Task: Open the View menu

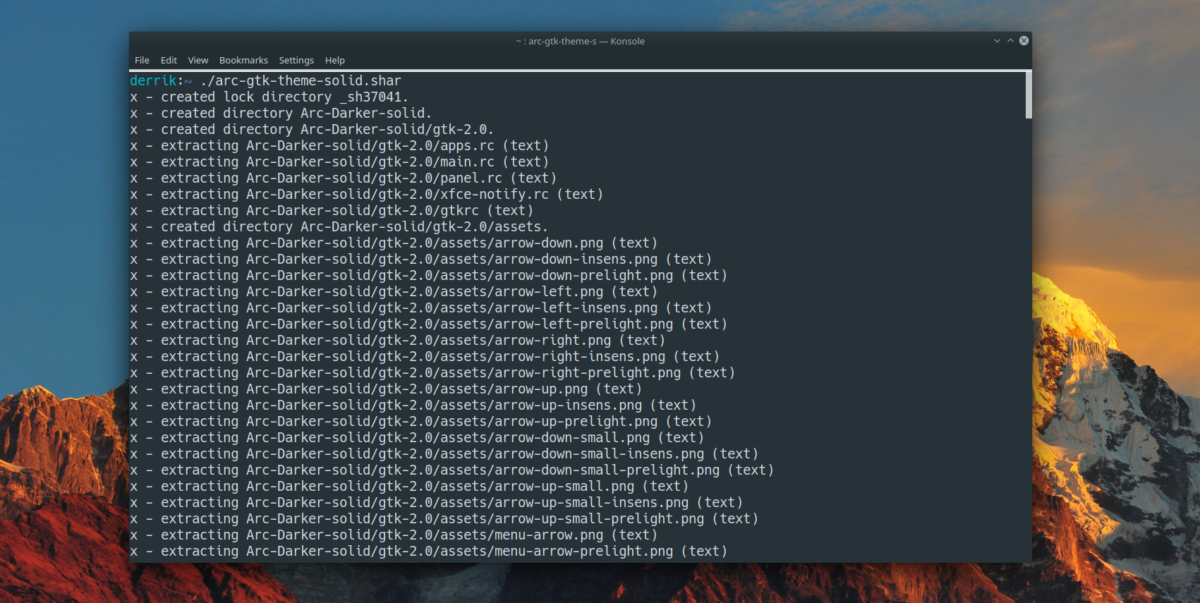Action: coord(198,60)
